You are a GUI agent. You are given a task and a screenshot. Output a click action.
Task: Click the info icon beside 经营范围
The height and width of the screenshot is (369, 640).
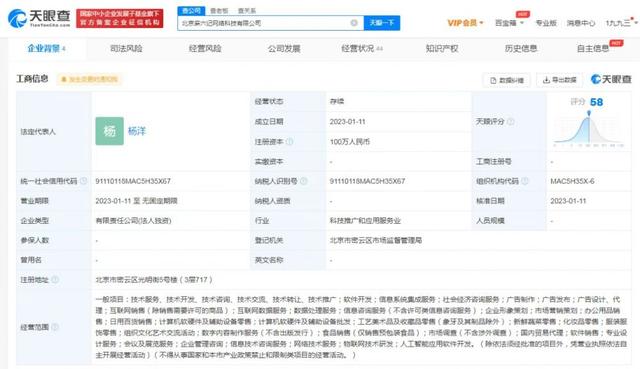click(55, 327)
